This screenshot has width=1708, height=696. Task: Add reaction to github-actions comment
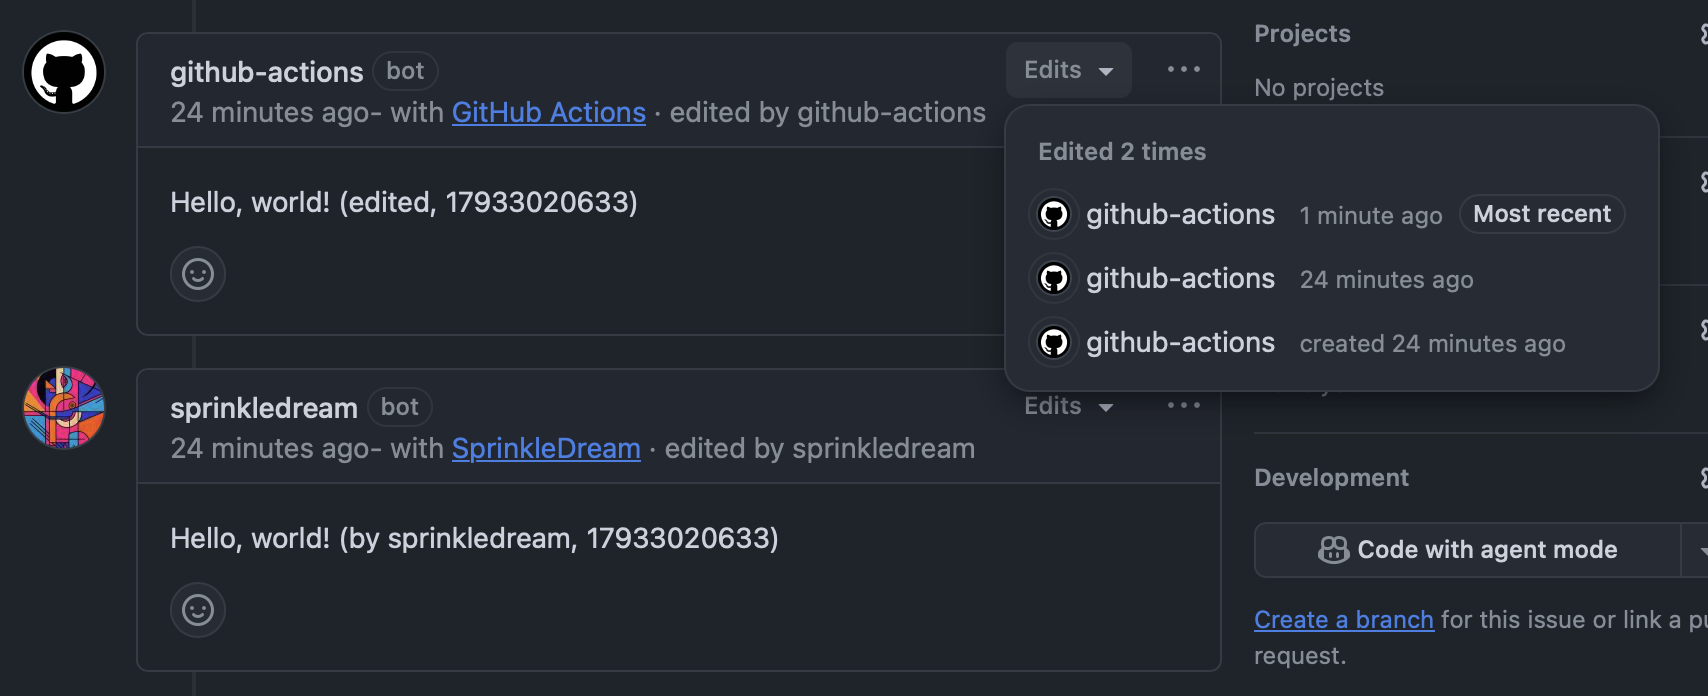click(198, 274)
